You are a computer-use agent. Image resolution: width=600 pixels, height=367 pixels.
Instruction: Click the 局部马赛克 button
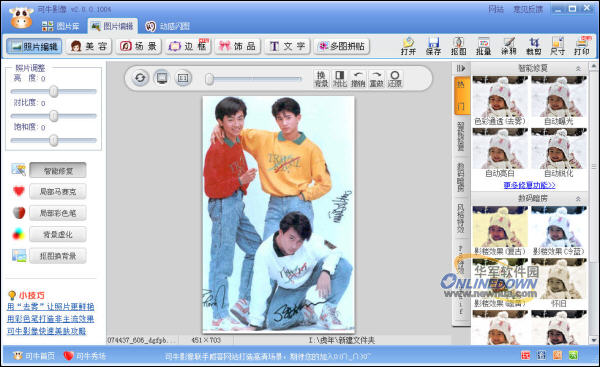coord(58,191)
